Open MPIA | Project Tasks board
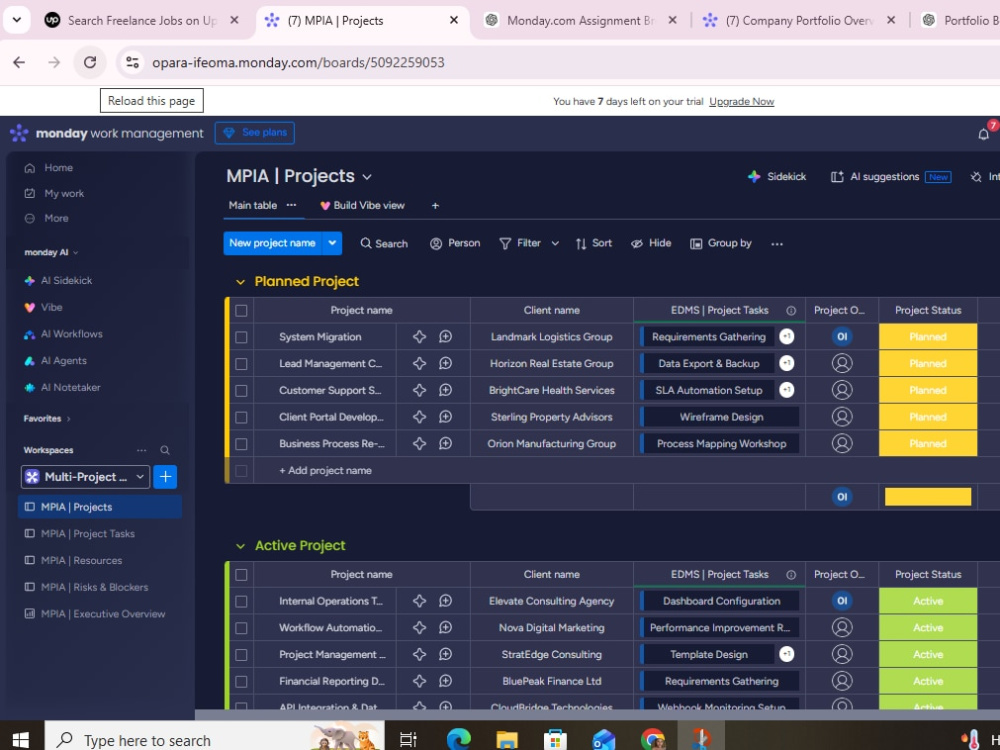This screenshot has height=750, width=1000. pos(87,534)
